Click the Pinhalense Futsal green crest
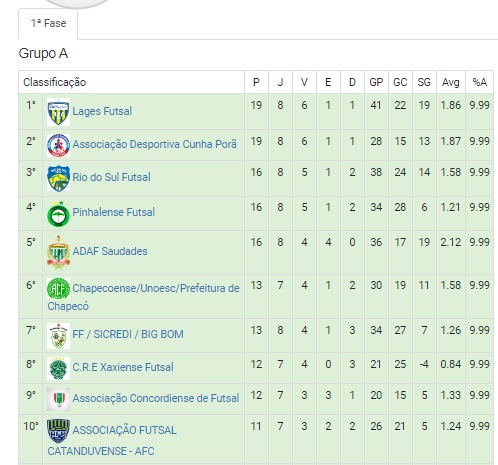 point(58,214)
